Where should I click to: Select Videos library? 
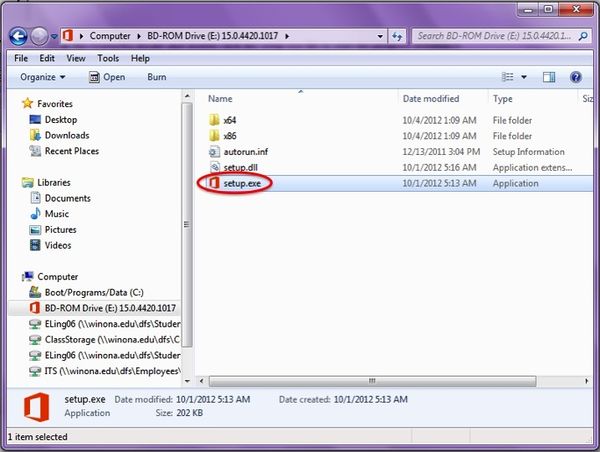click(58, 245)
